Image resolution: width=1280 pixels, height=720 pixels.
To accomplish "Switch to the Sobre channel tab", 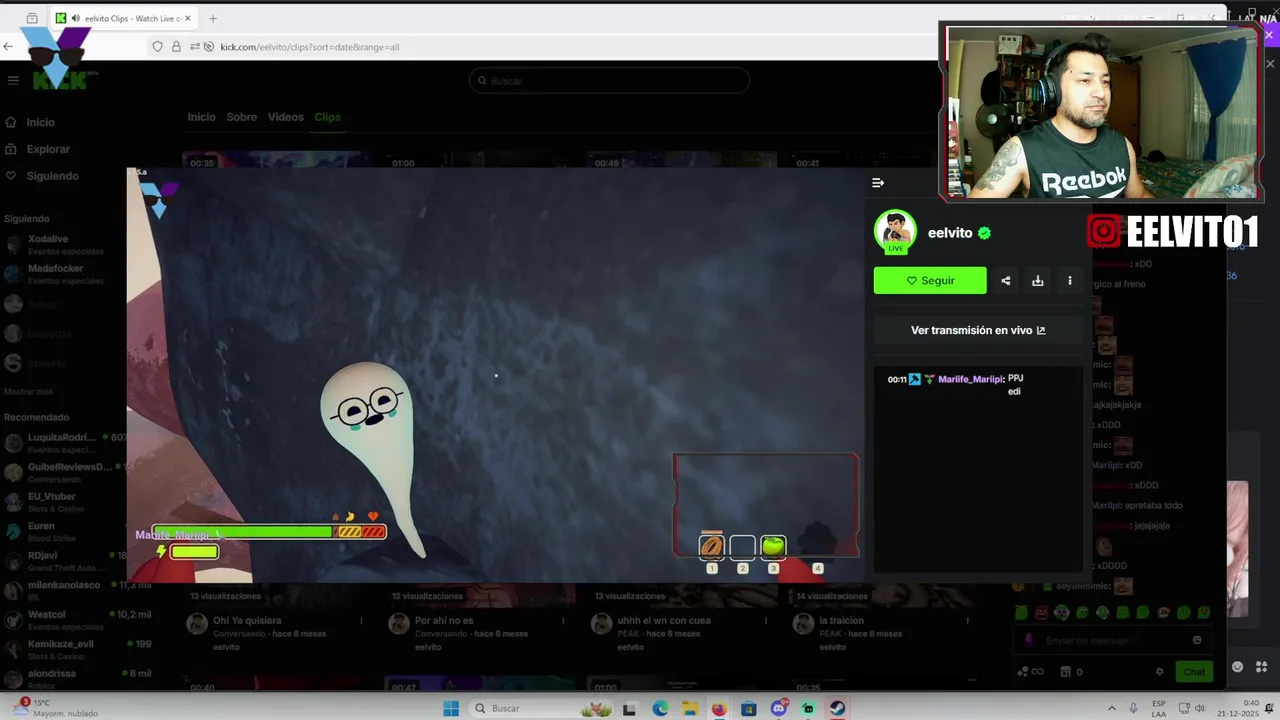I will point(241,117).
